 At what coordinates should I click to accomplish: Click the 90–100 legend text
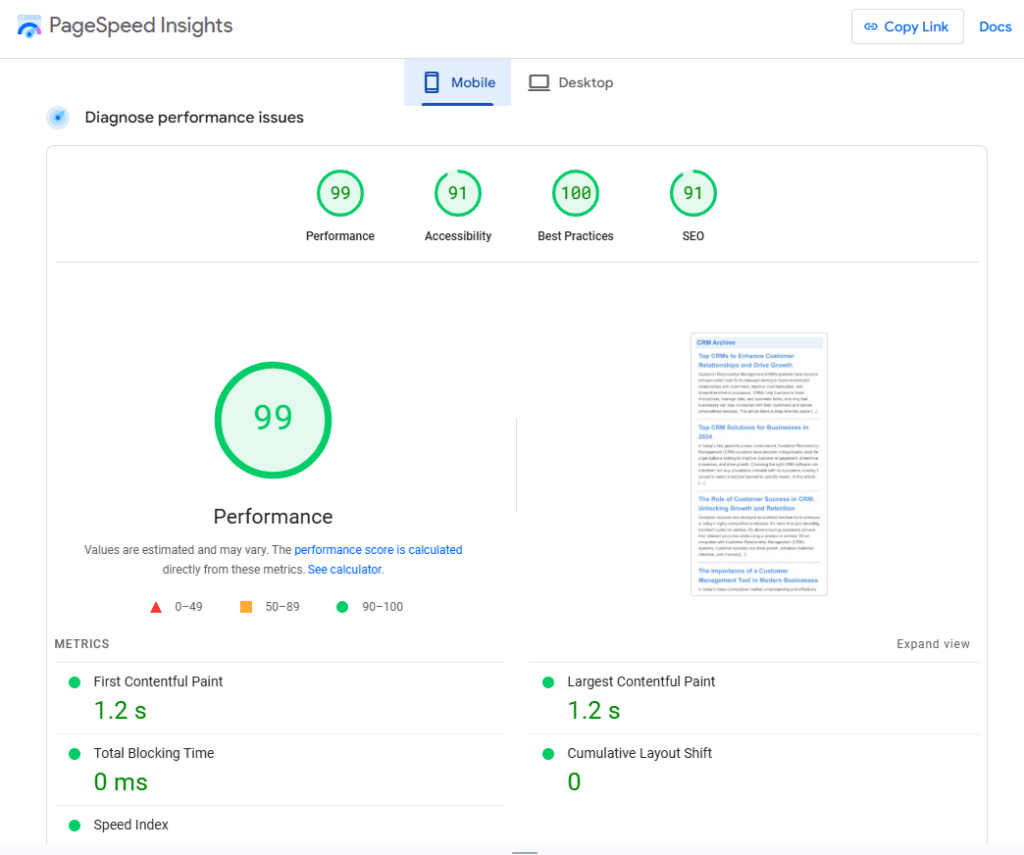click(x=383, y=607)
